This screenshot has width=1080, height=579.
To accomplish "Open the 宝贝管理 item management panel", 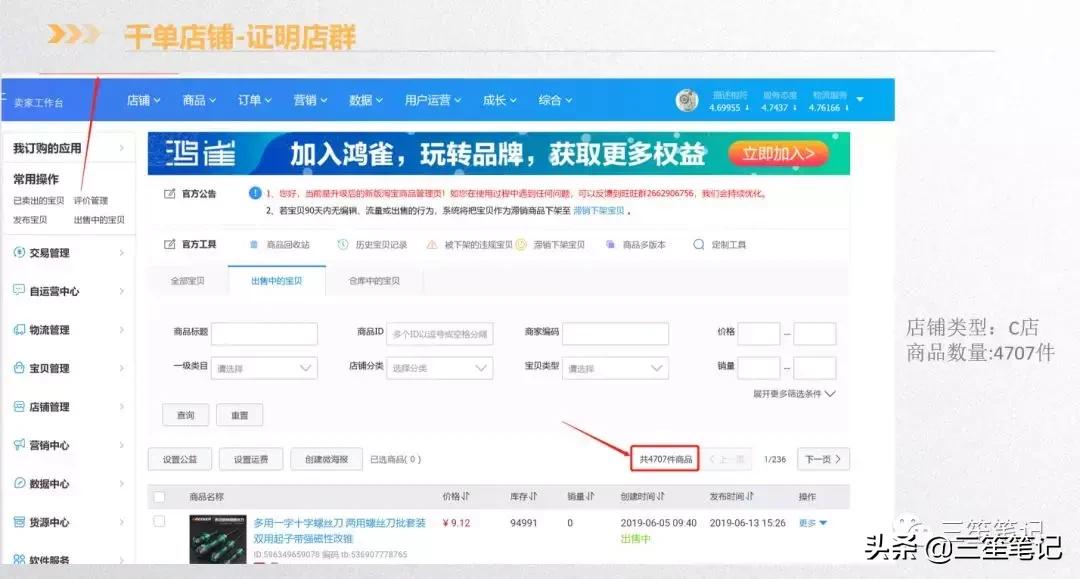I will (48, 368).
